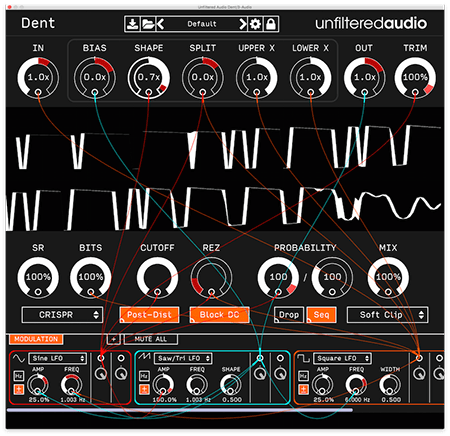Image resolution: width=450 pixels, height=436 pixels.
Task: Open the Square LFO type dropdown
Action: [342, 358]
